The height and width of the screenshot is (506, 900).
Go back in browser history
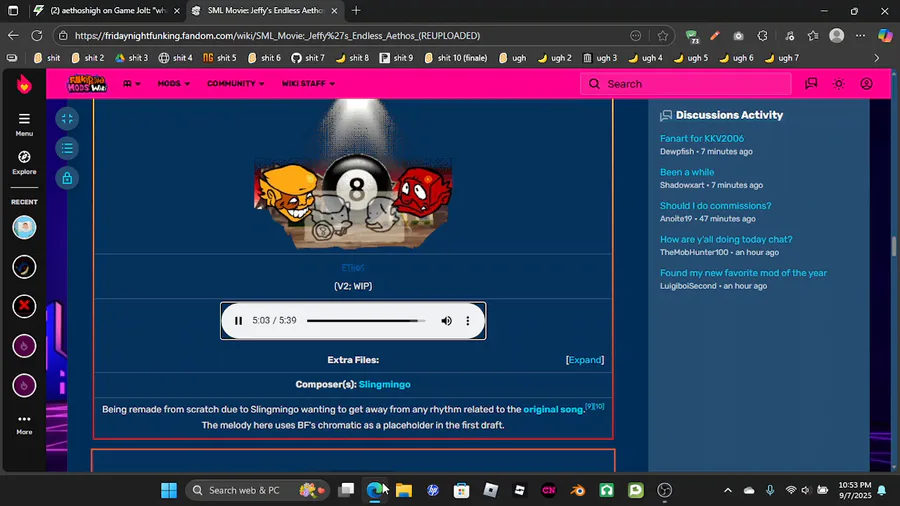pyautogui.click(x=13, y=36)
